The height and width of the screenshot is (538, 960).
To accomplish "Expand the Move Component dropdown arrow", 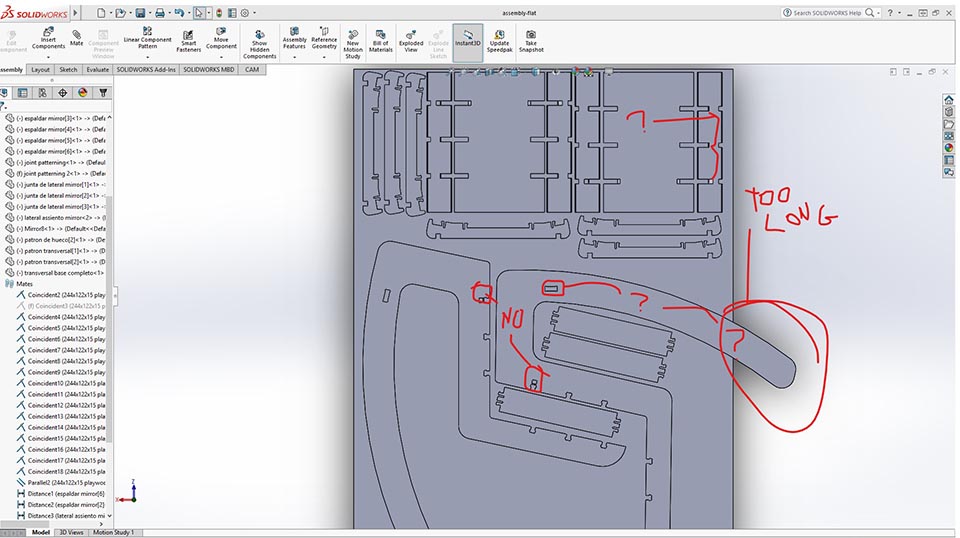I will pos(221,57).
